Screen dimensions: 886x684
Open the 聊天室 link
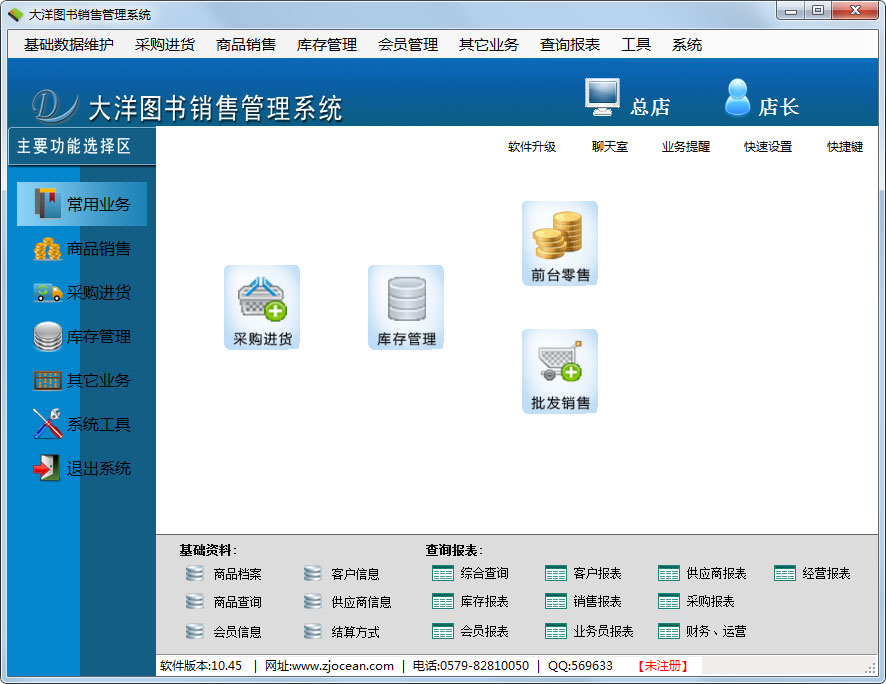click(610, 147)
